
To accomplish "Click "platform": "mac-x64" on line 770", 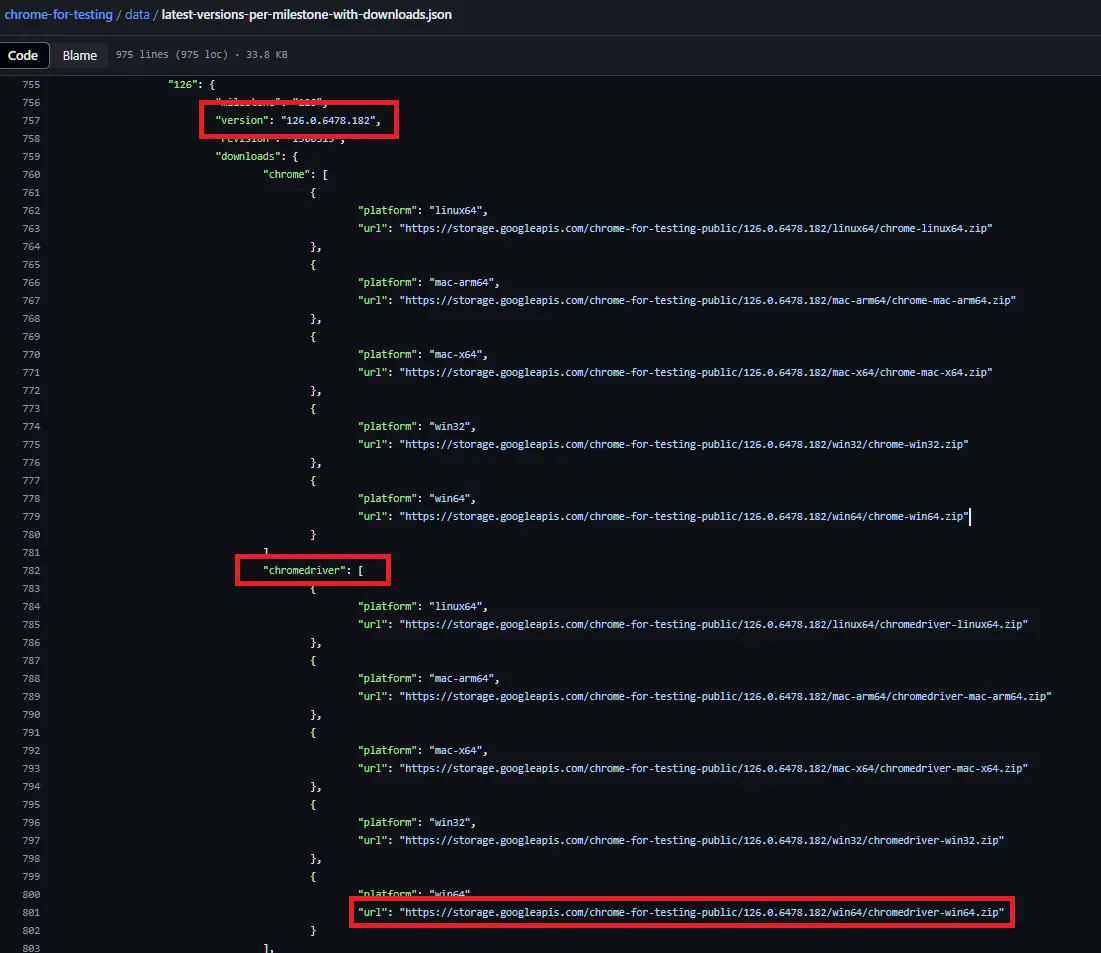I will [x=423, y=354].
